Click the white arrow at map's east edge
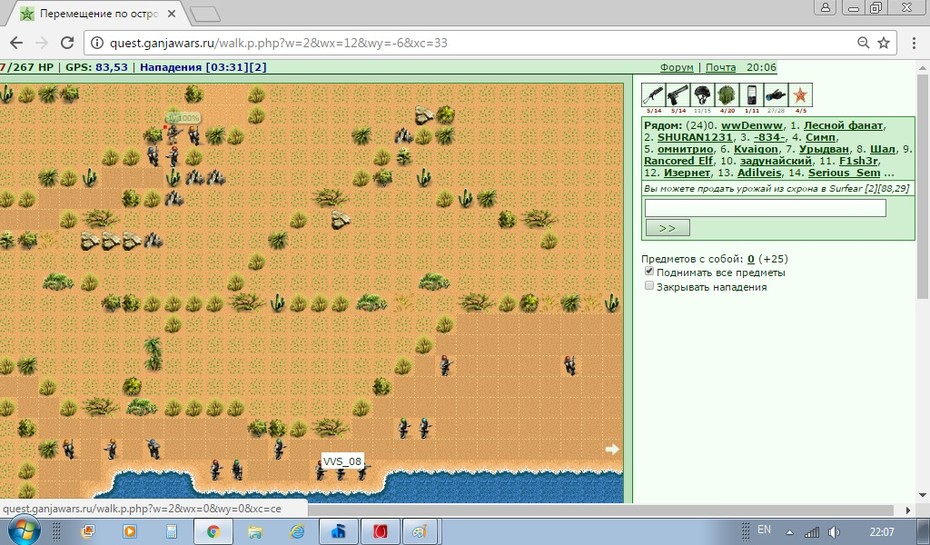Viewport: 930px width, 545px height. pyautogui.click(x=612, y=449)
